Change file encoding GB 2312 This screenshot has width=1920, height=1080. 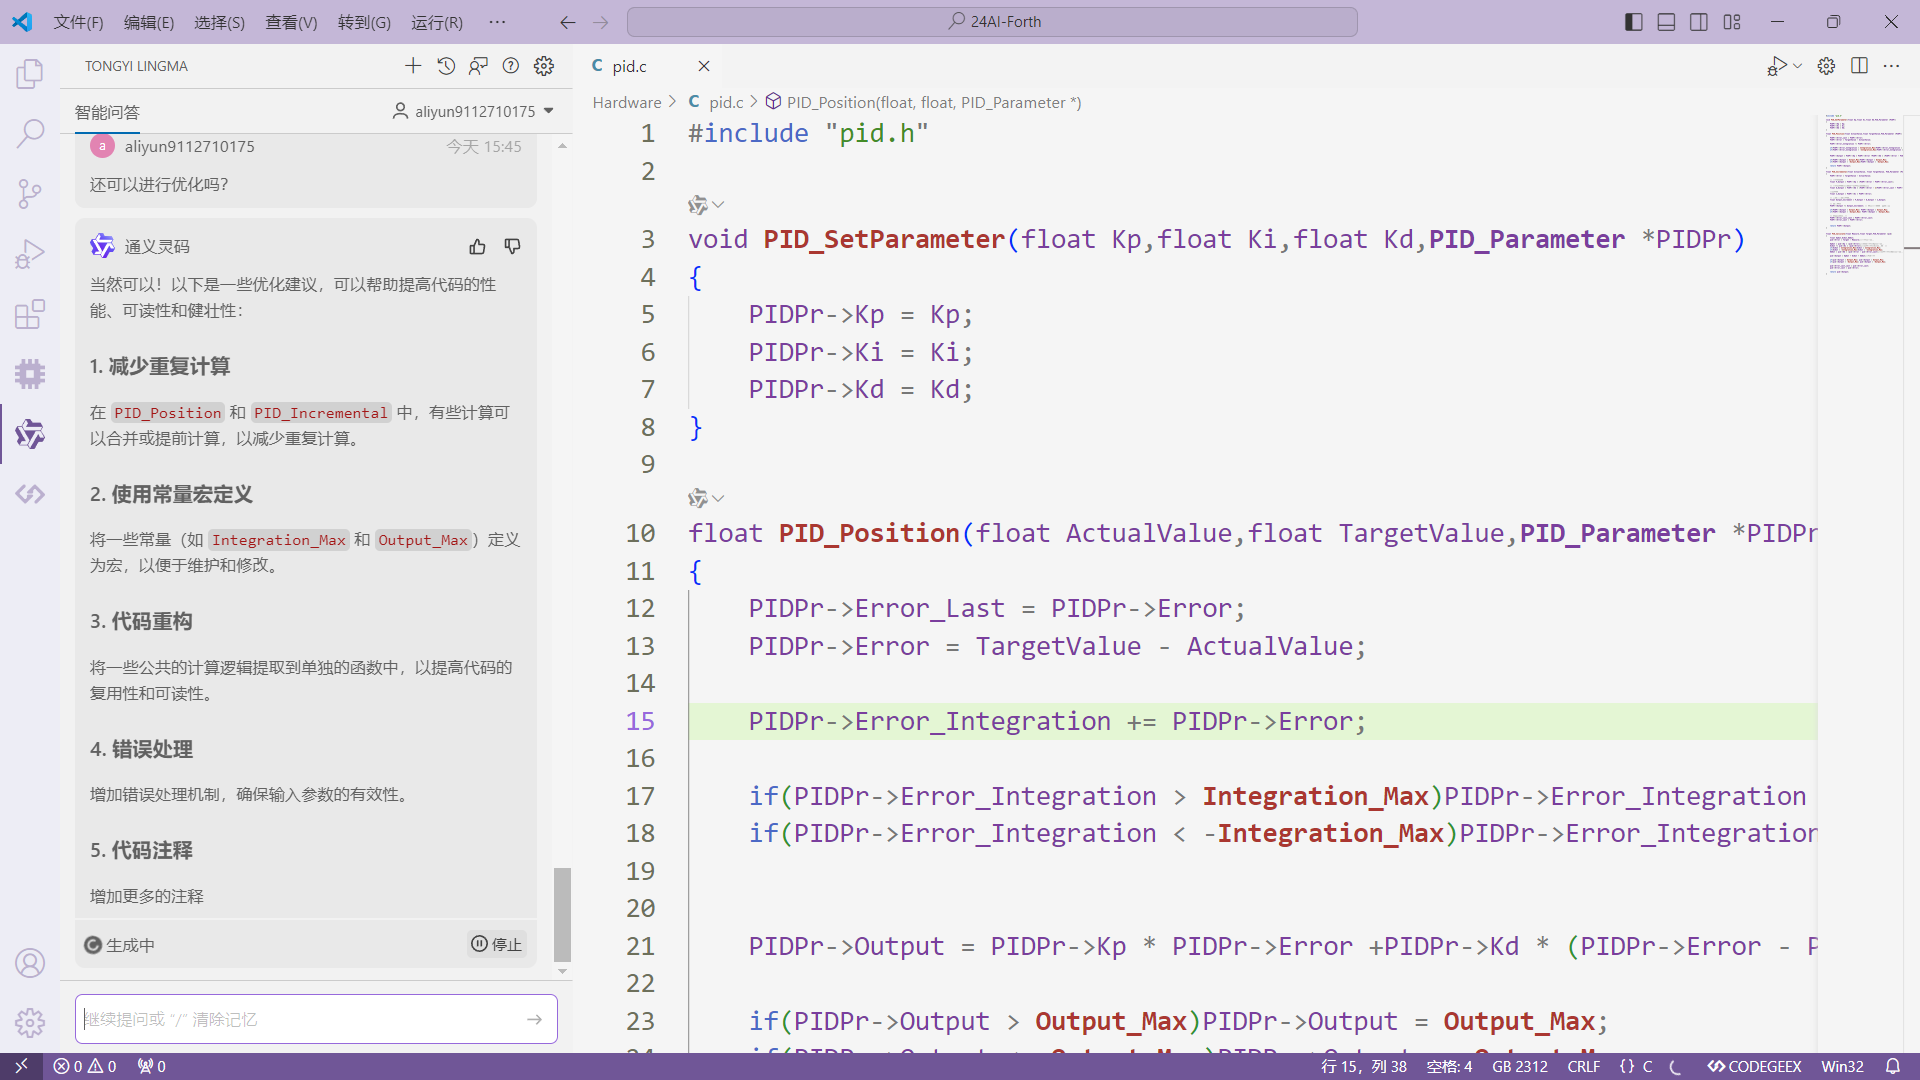click(x=1519, y=1066)
